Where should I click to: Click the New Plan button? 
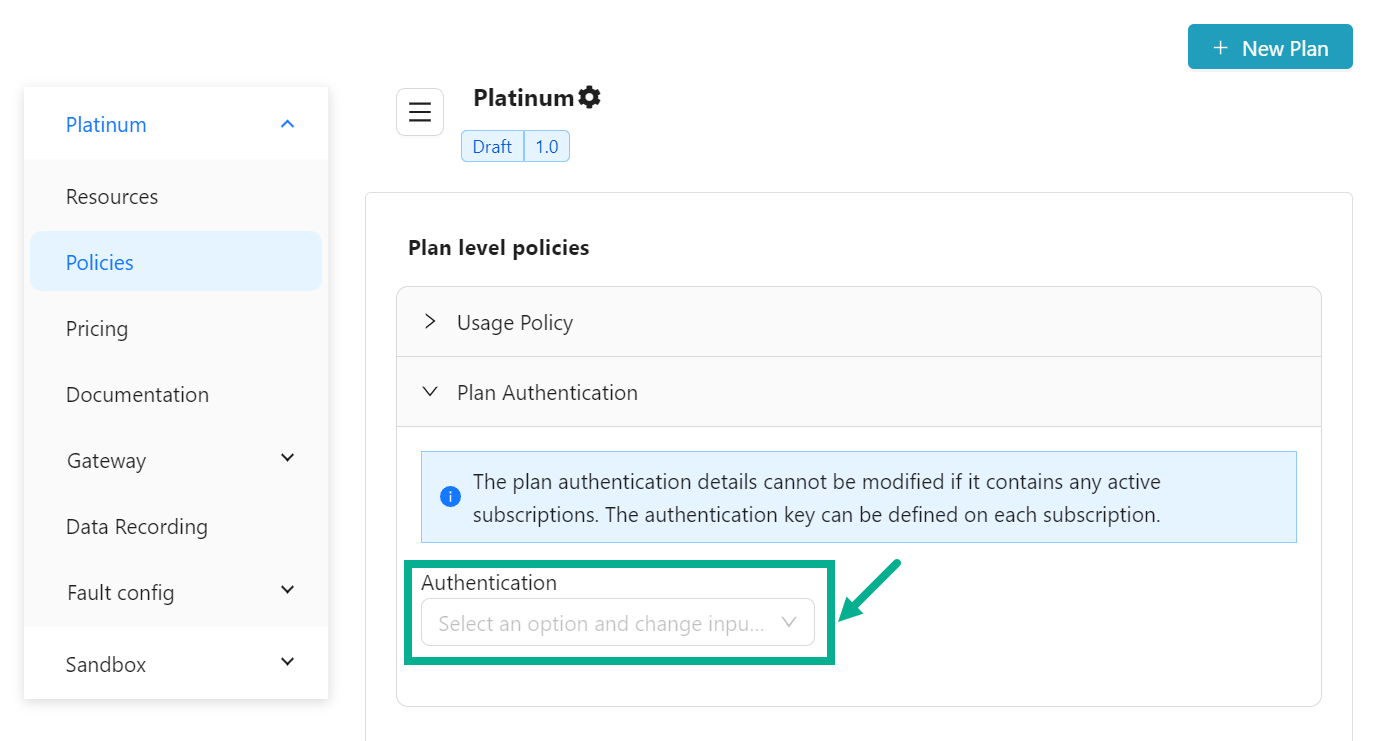pos(1270,48)
